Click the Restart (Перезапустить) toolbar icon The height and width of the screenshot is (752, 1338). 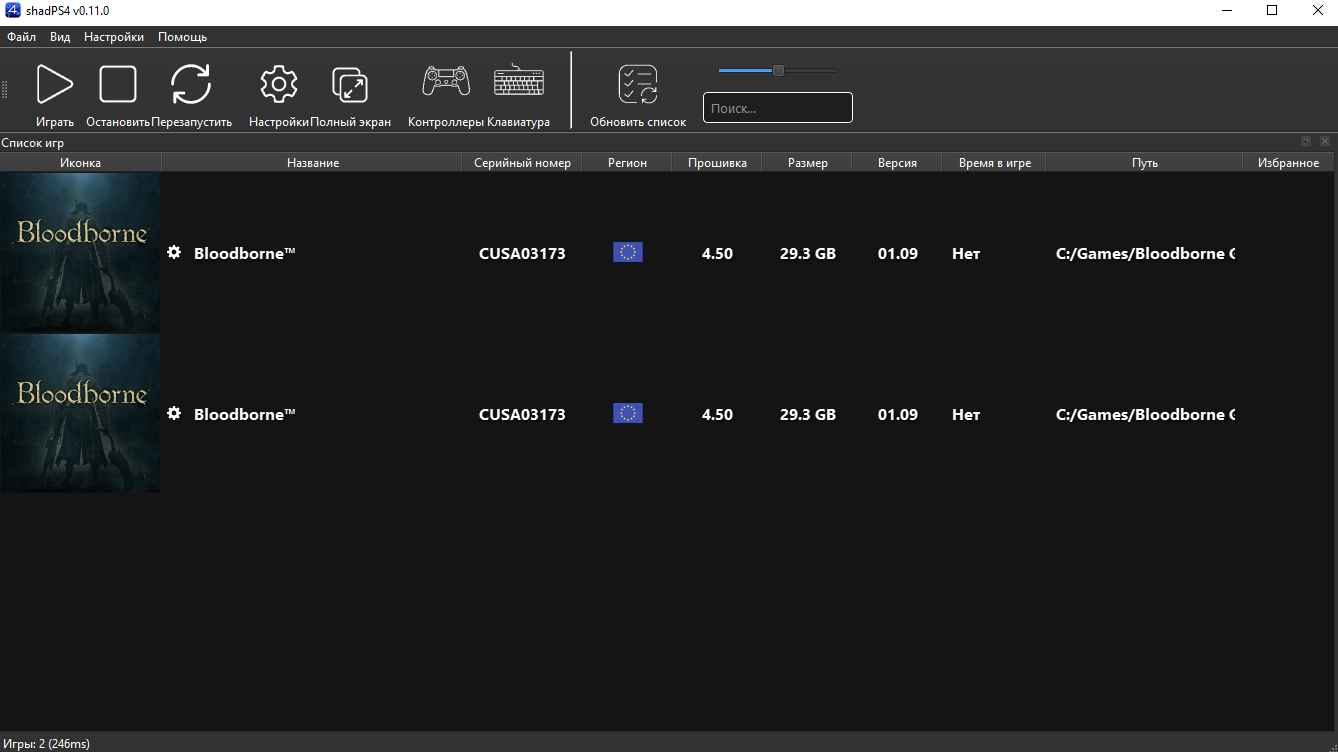tap(191, 84)
